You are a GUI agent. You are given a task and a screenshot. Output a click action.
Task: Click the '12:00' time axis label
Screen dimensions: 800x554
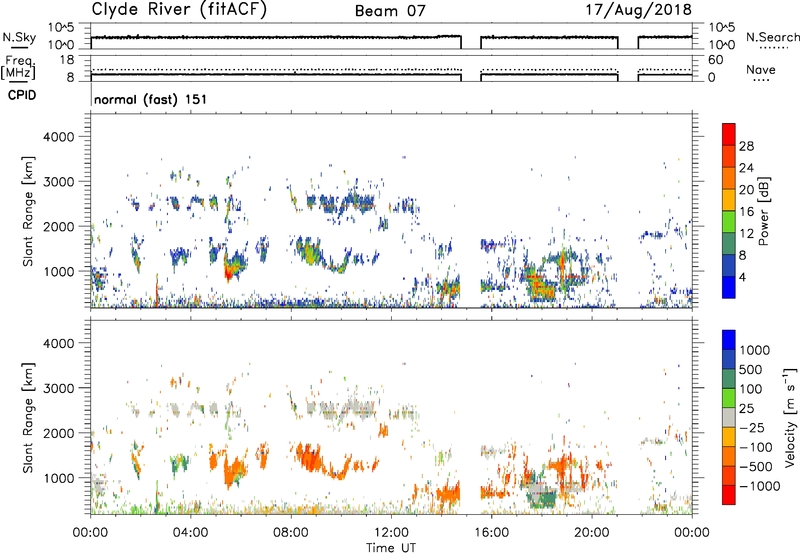click(x=391, y=533)
